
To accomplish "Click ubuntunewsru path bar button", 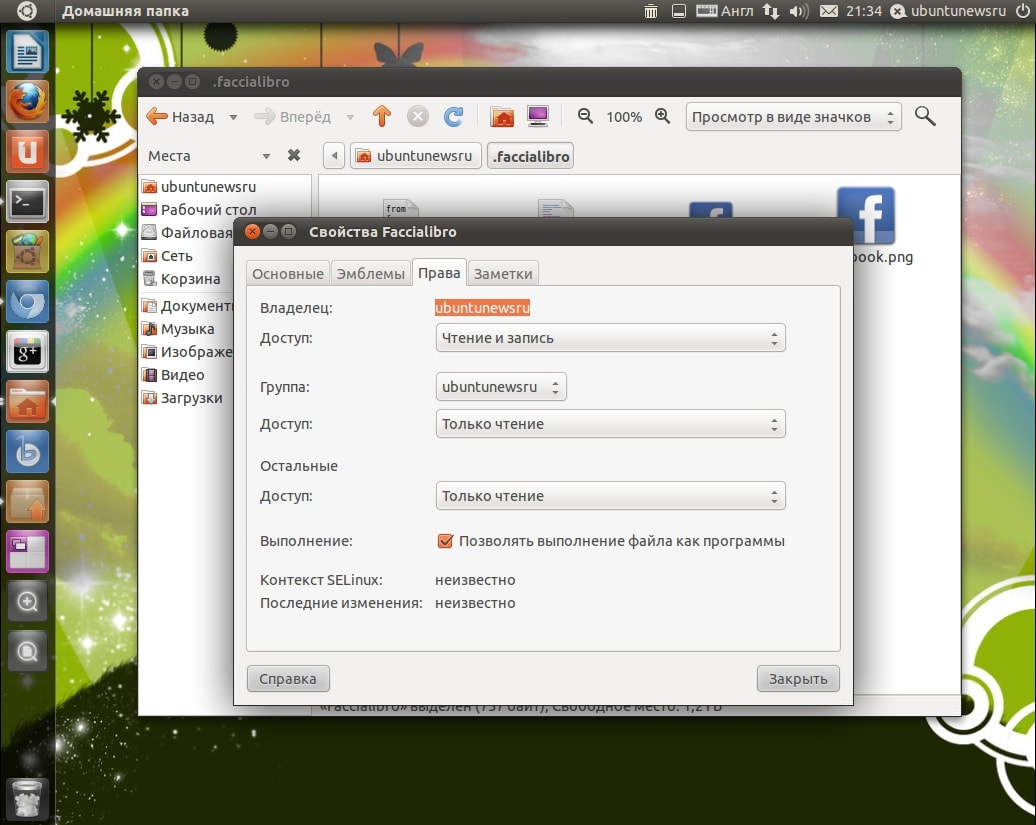I will 416,156.
